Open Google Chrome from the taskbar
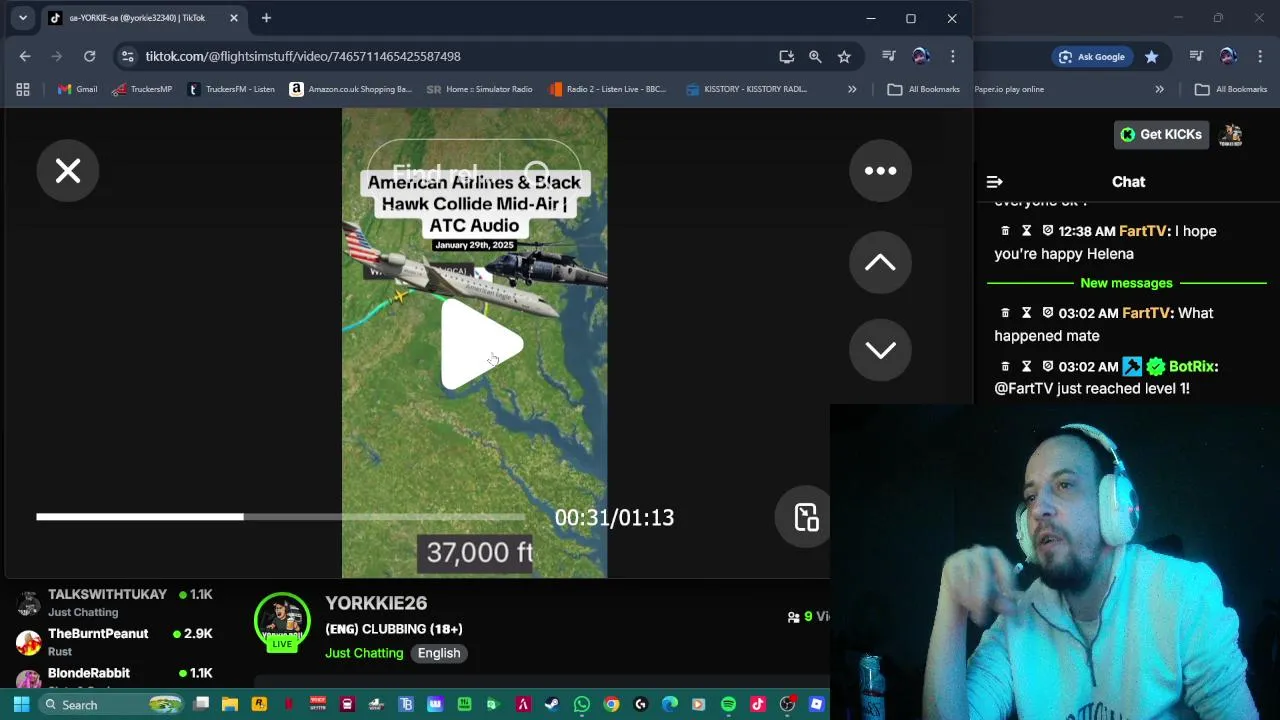Viewport: 1280px width, 720px height. pyautogui.click(x=611, y=704)
